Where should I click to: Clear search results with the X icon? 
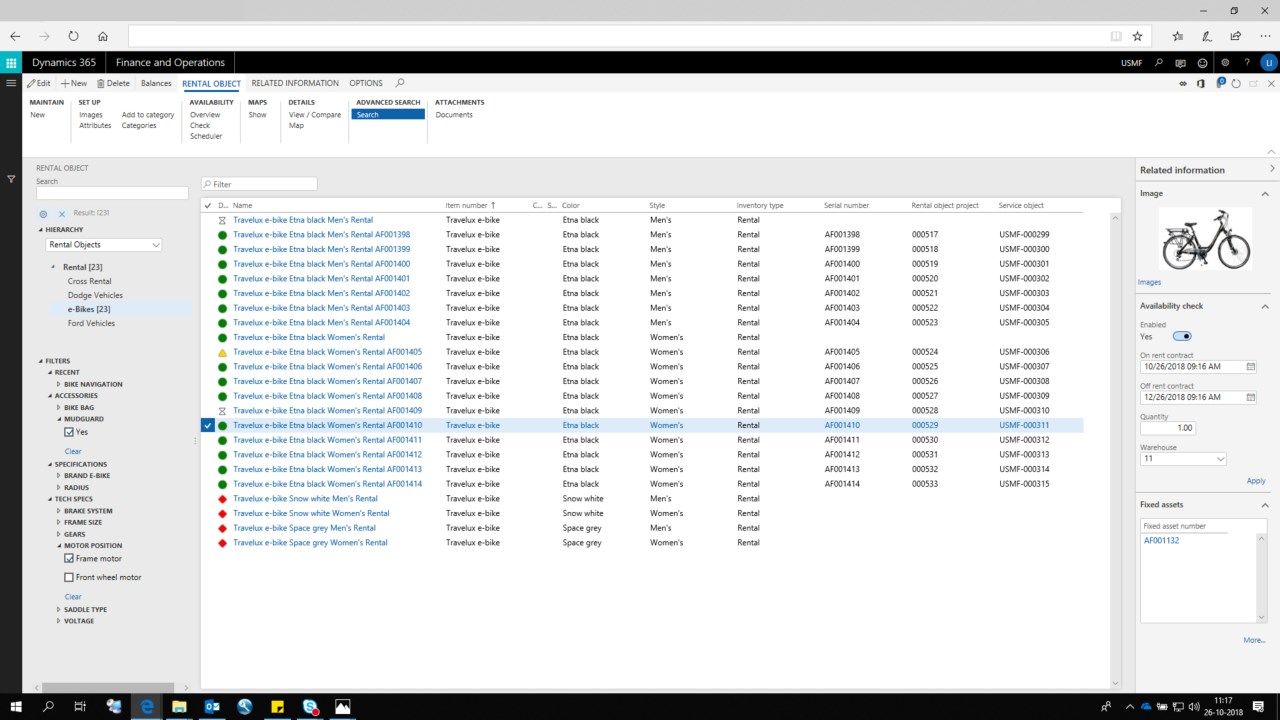pos(61,214)
